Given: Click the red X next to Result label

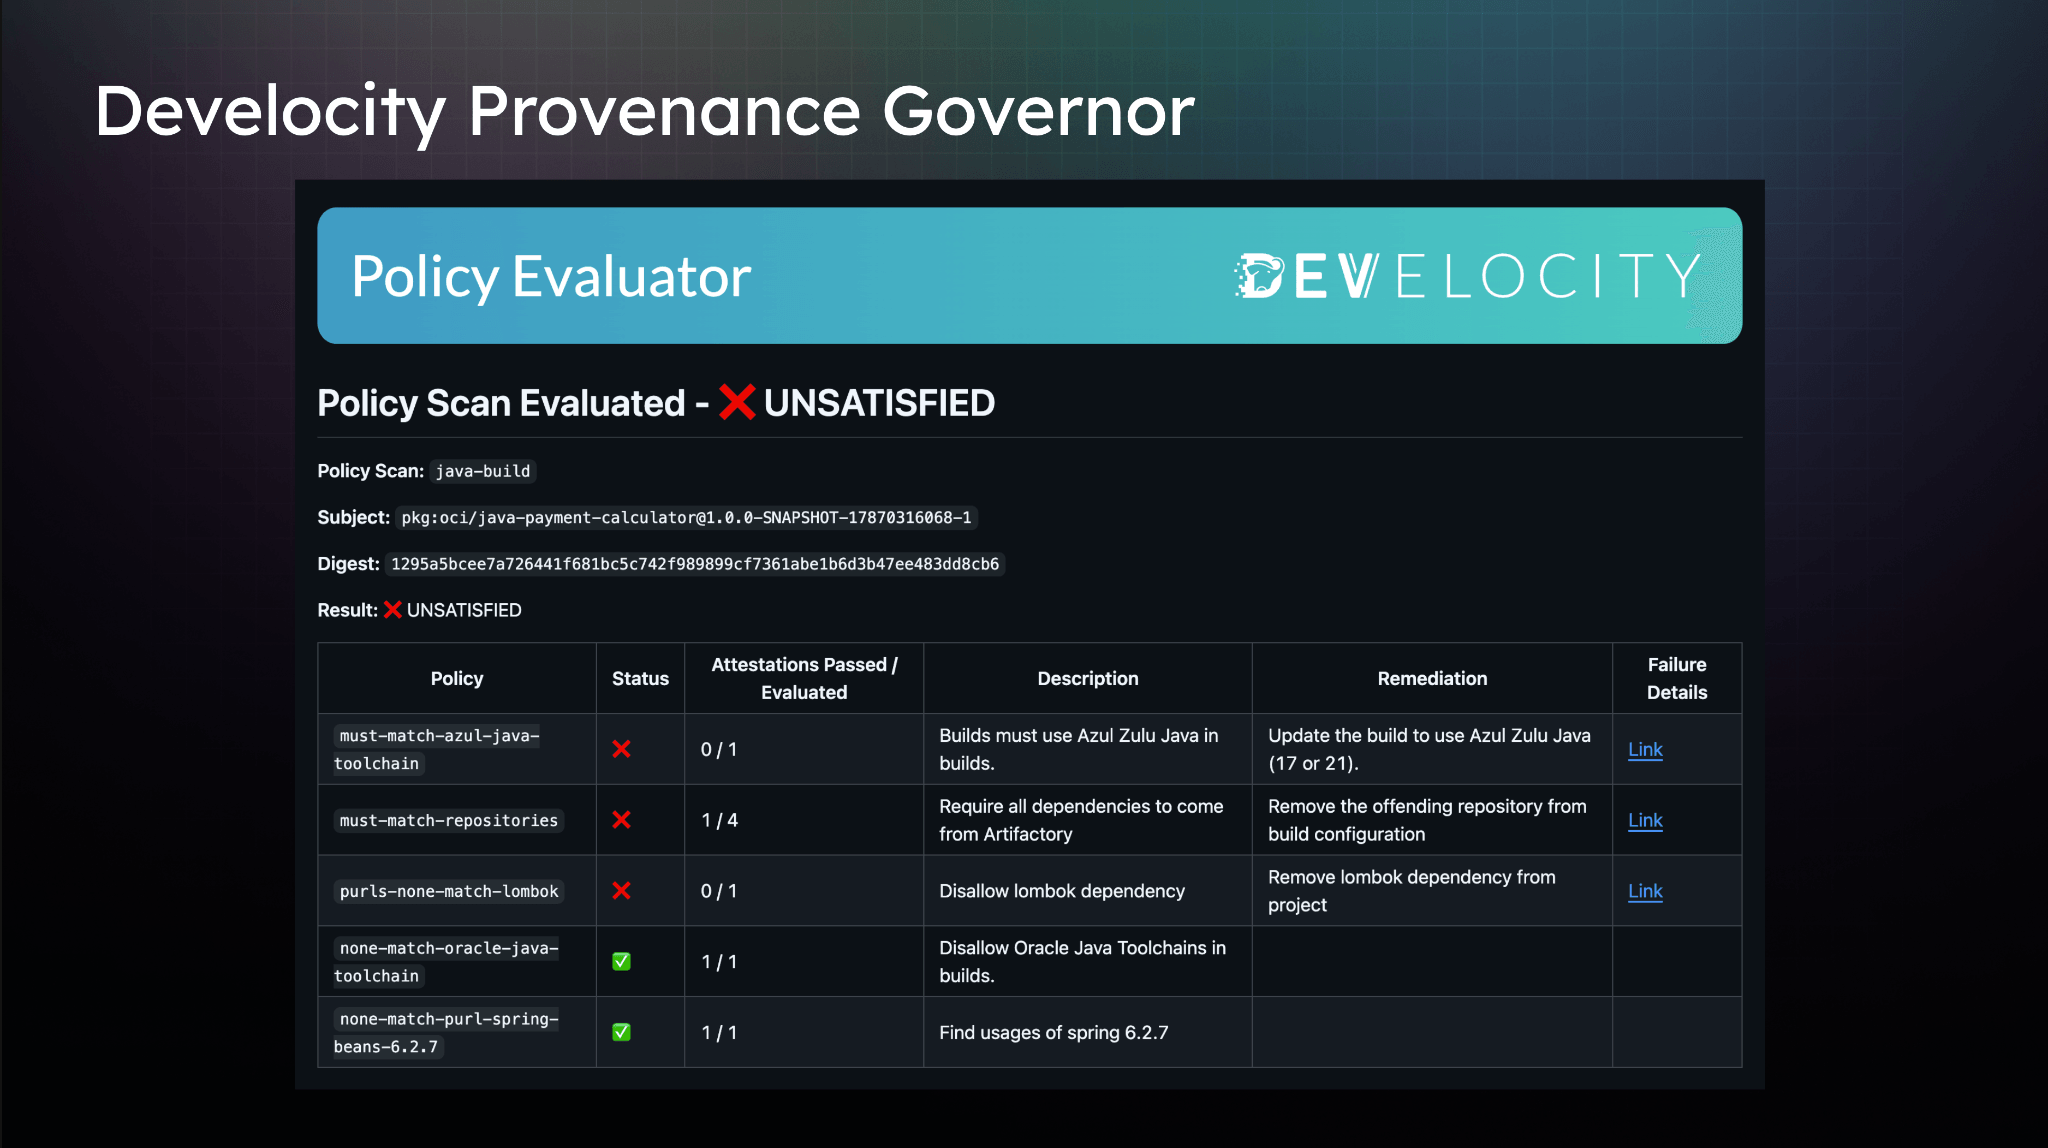Looking at the screenshot, I should click(391, 609).
